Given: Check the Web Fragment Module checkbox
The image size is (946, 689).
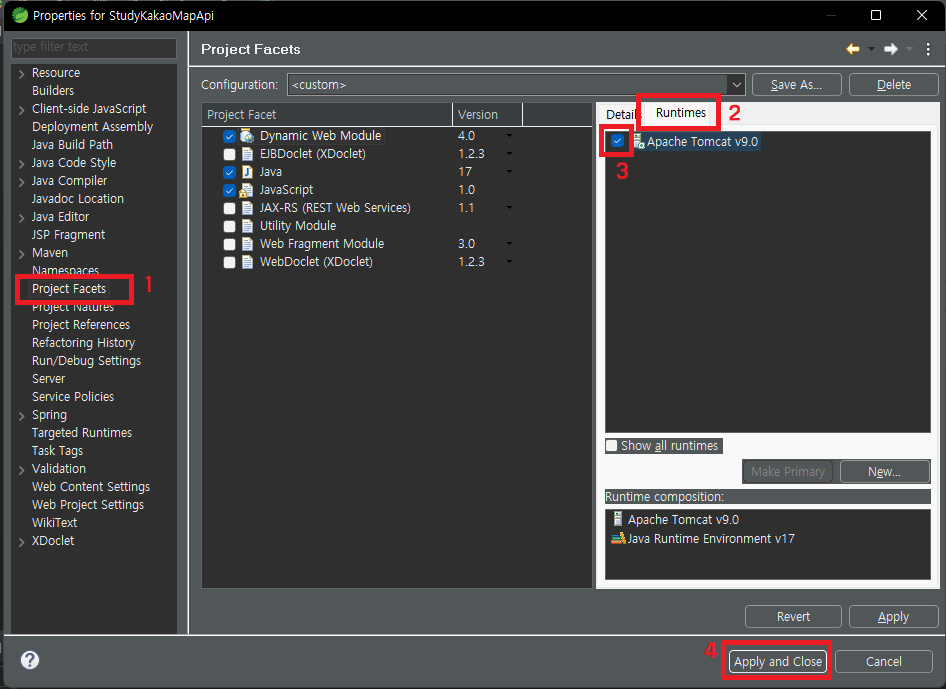Looking at the screenshot, I should pos(229,244).
